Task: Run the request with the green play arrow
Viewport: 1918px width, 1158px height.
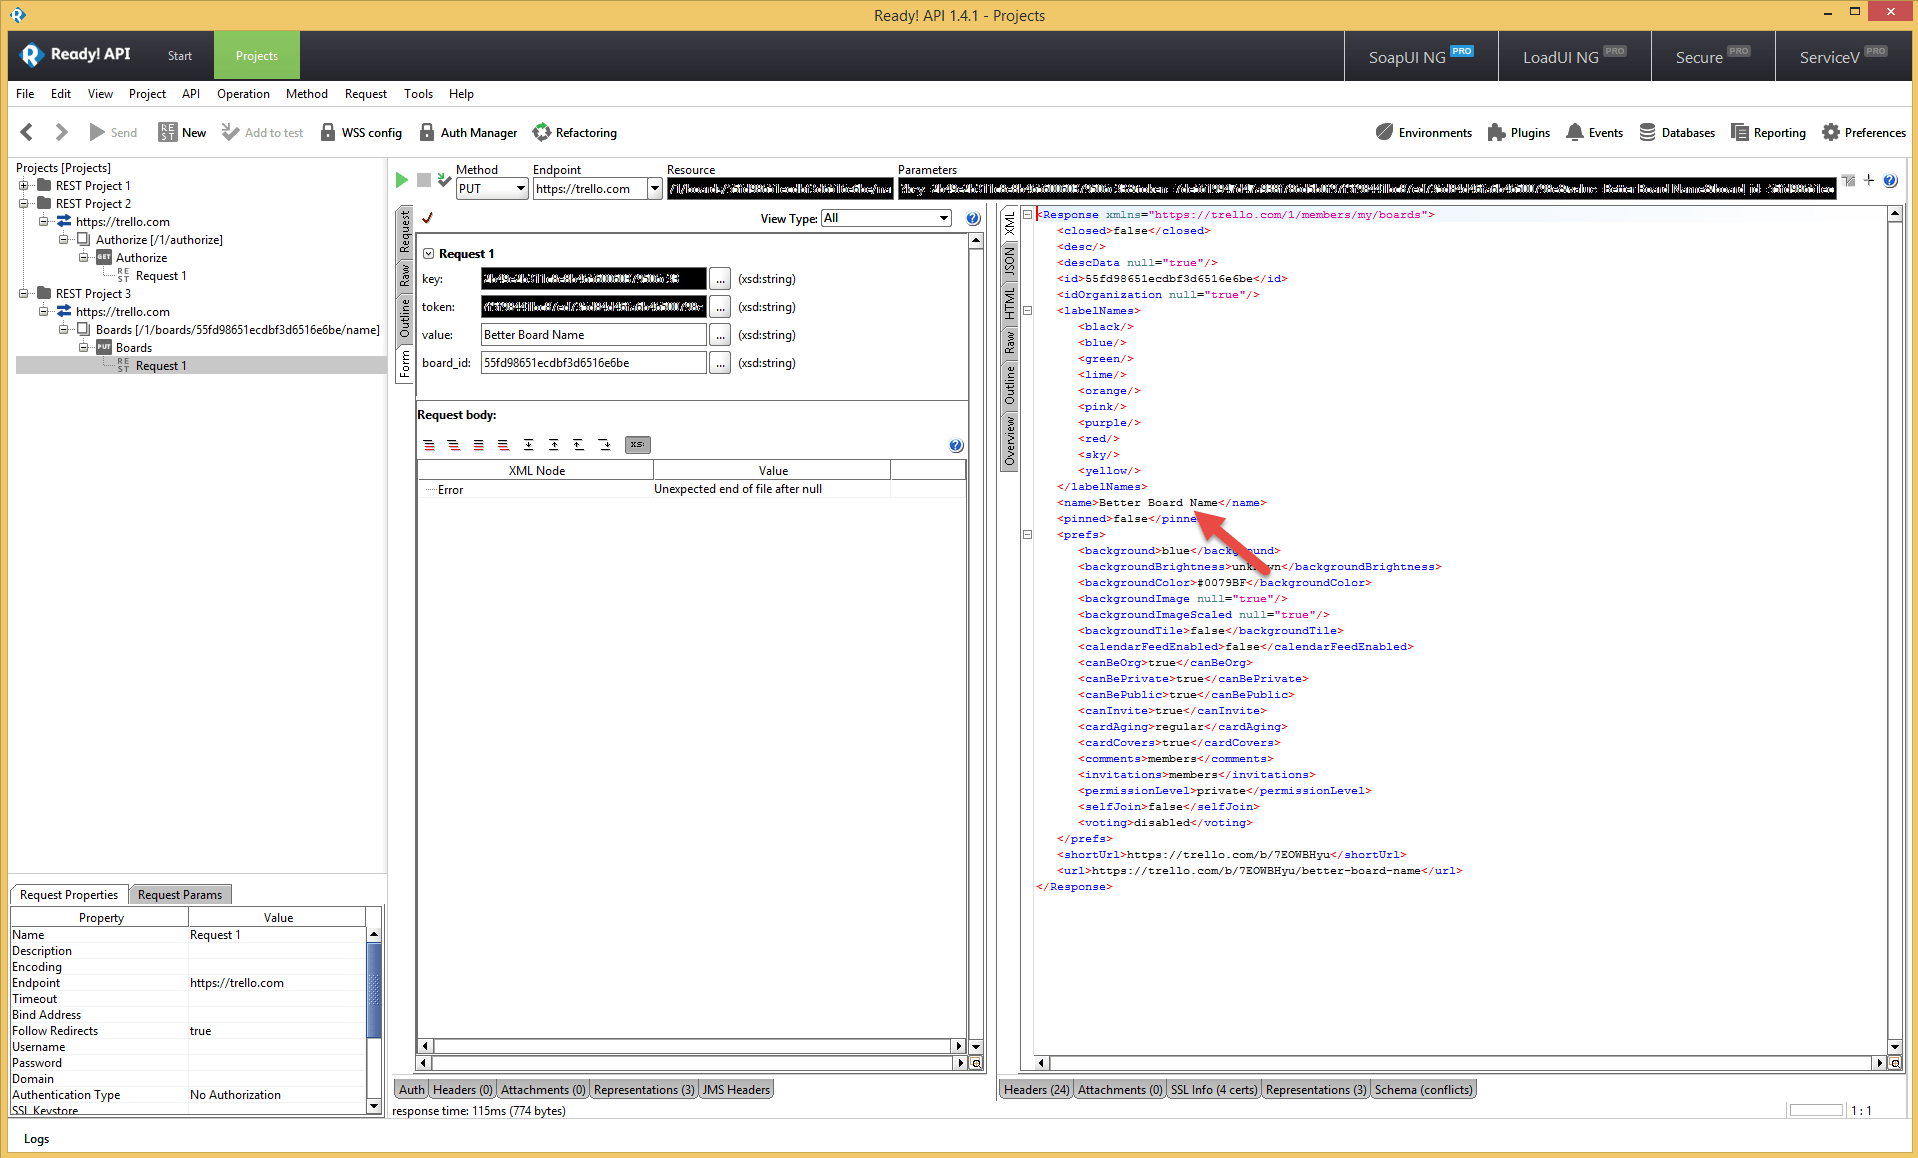Action: [x=402, y=180]
